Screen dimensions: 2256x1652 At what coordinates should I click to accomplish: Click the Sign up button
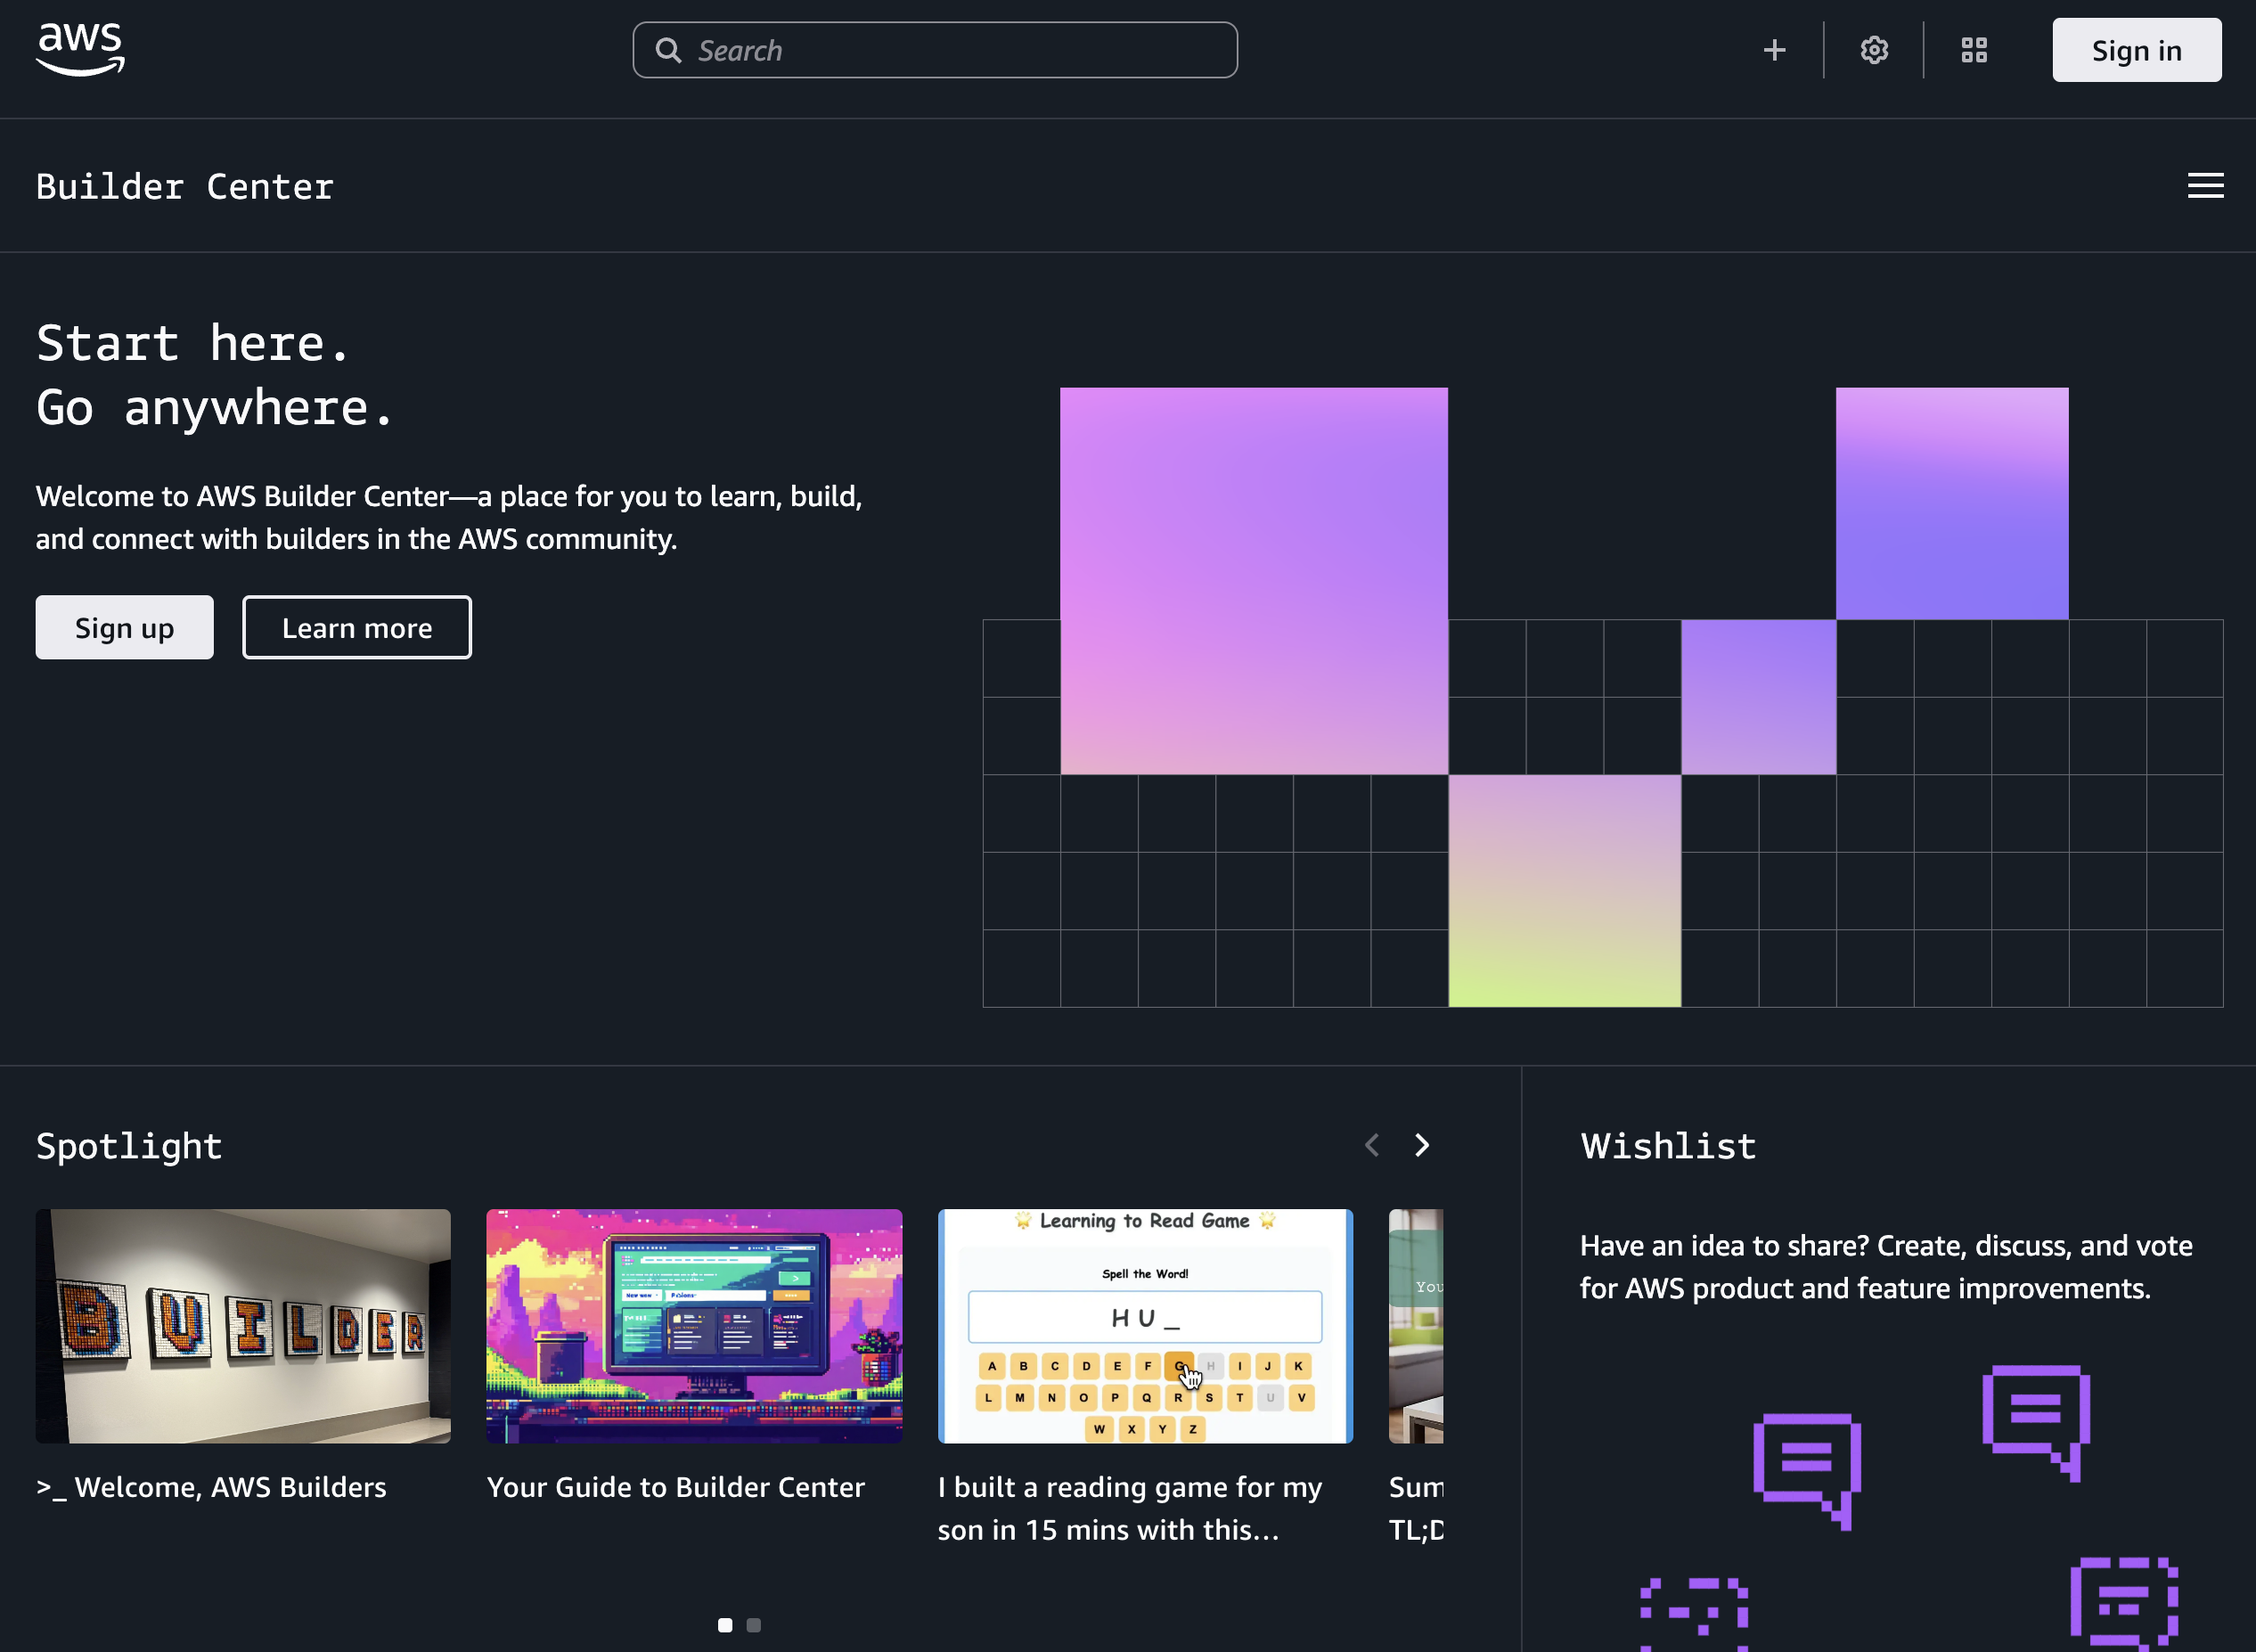point(124,628)
